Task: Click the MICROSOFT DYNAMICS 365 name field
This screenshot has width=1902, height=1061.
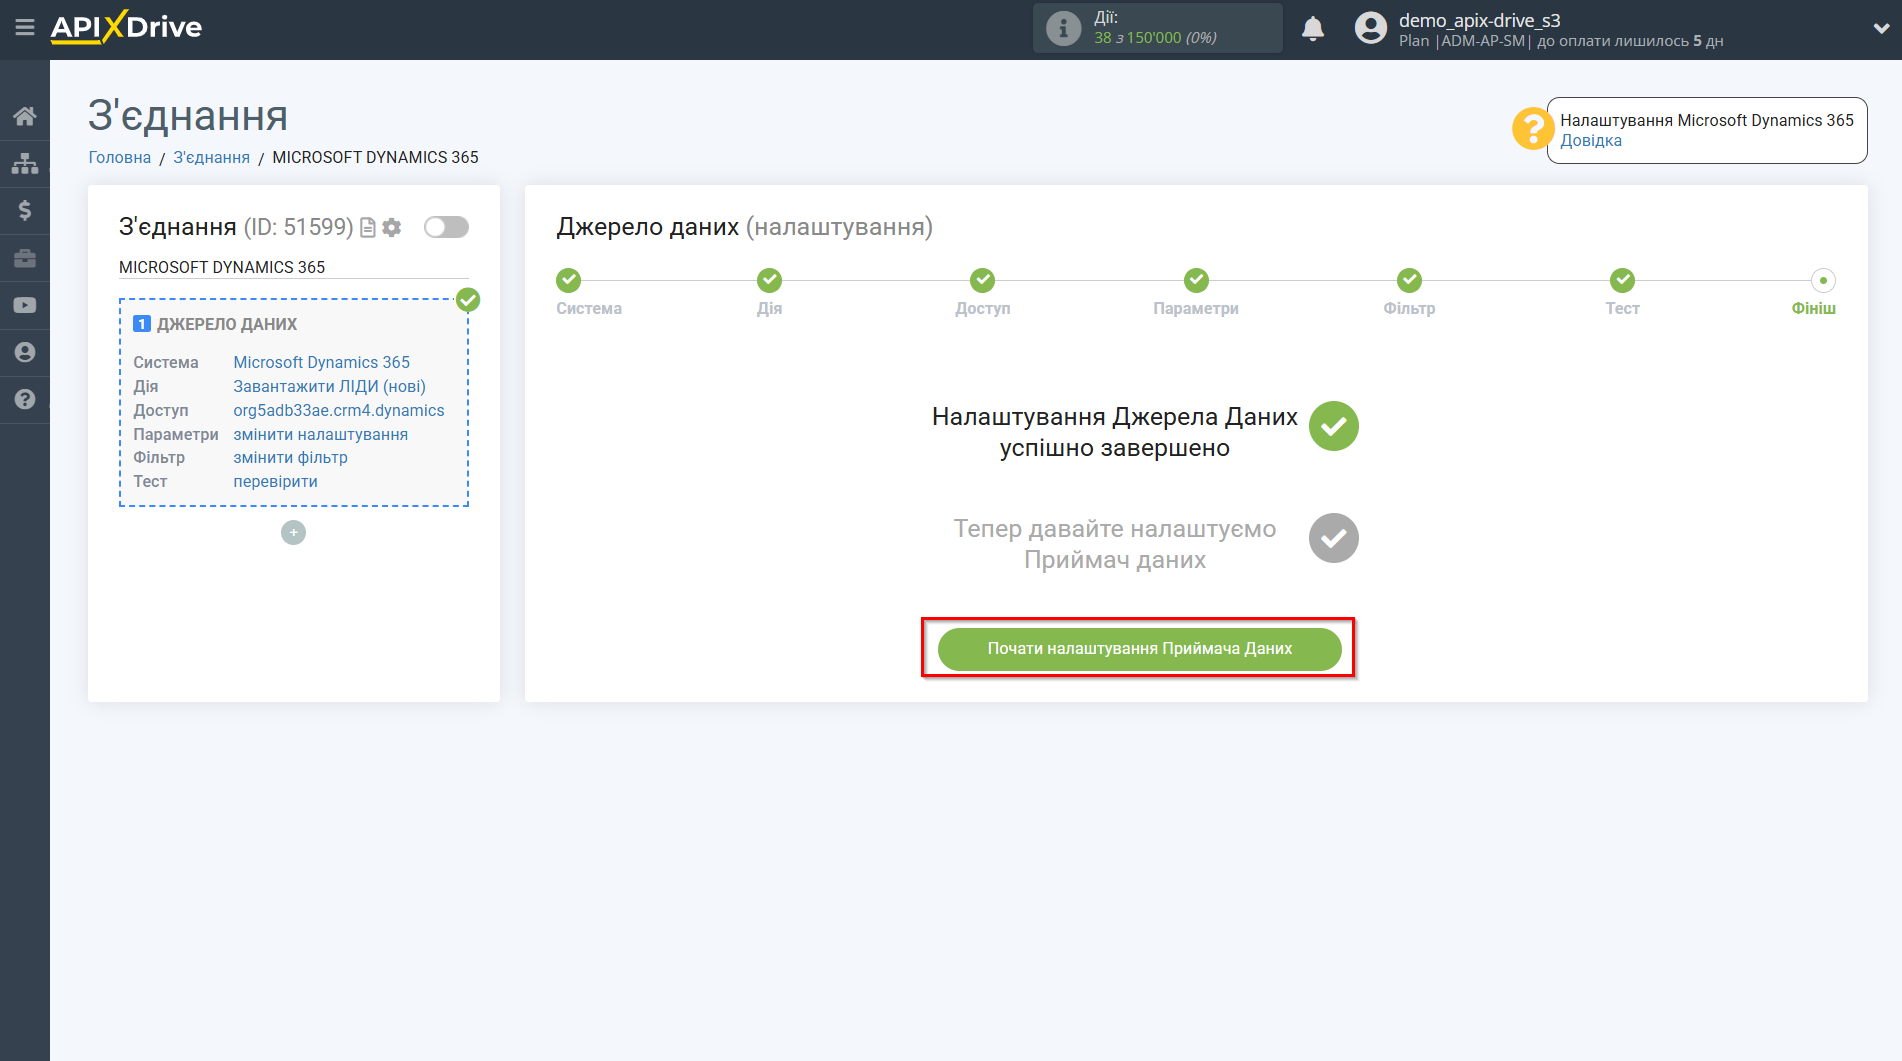Action: click(x=293, y=267)
